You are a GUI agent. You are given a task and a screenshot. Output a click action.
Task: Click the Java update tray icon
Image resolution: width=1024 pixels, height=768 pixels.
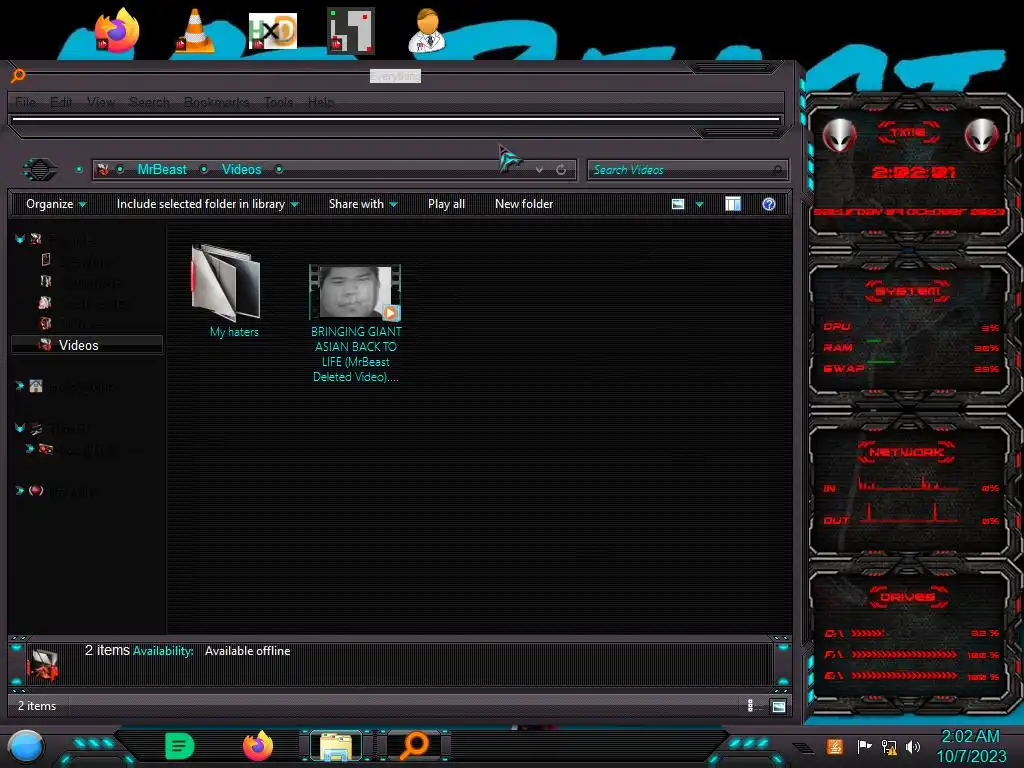coord(835,746)
